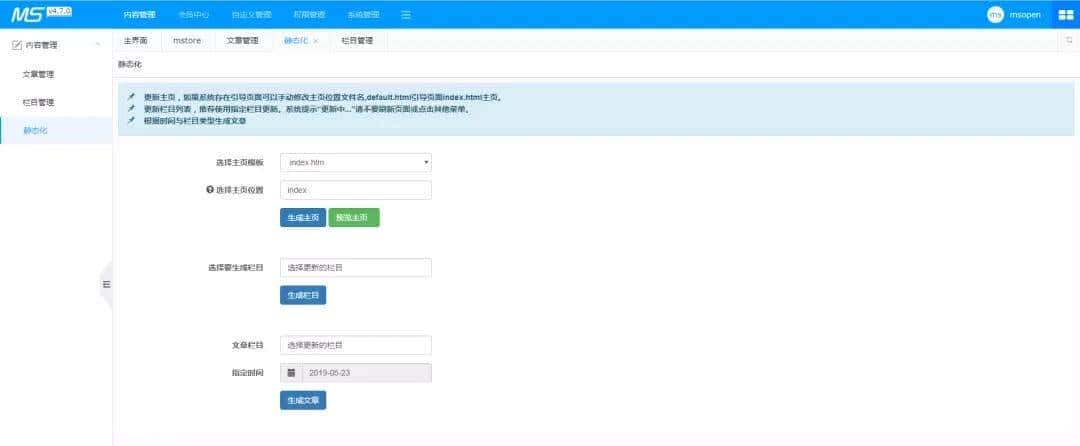The height and width of the screenshot is (446, 1080).
Task: Click the green 预览主页 button
Action: pyautogui.click(x=354, y=217)
